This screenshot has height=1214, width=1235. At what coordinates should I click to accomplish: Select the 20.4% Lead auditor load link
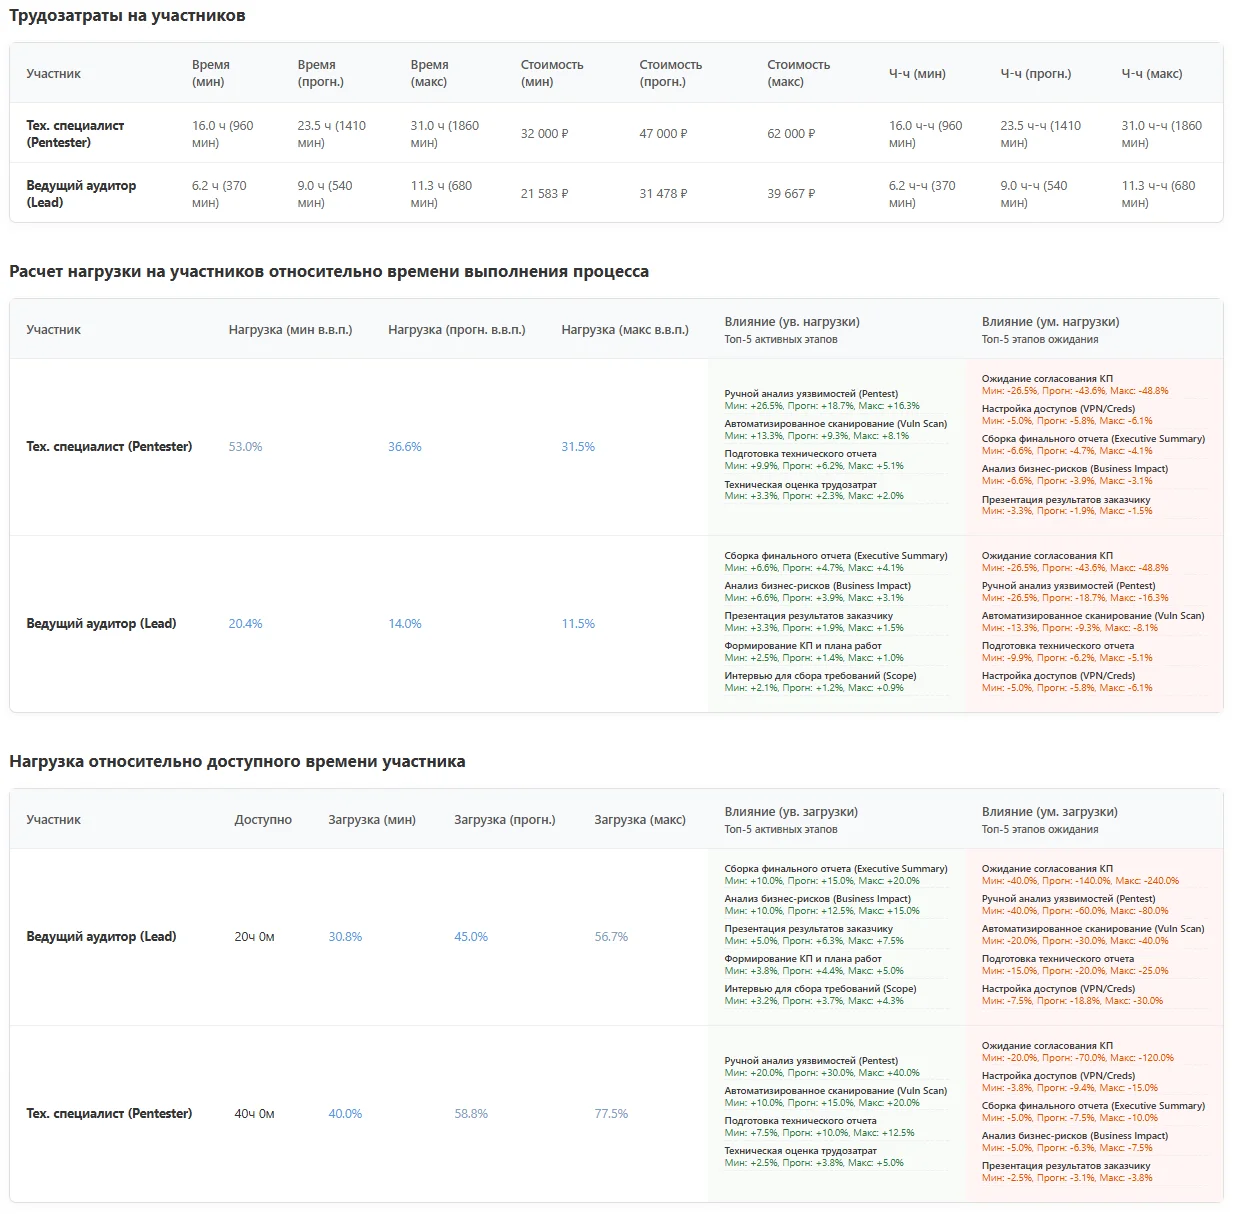(245, 624)
